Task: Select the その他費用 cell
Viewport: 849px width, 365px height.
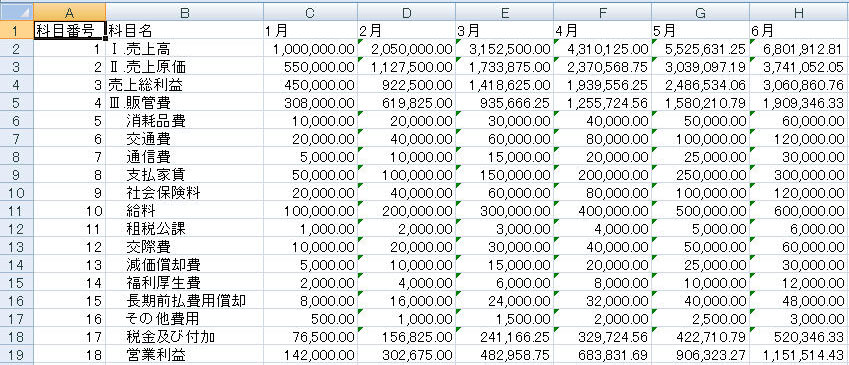Action: (x=185, y=319)
